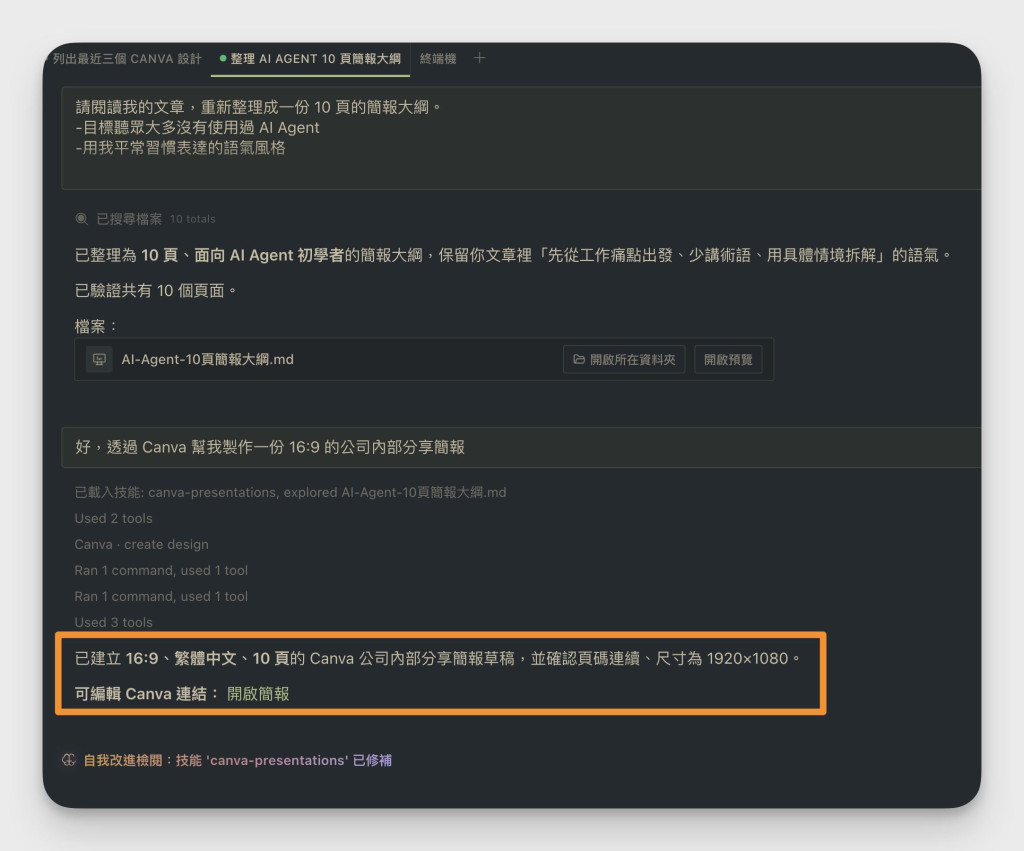Expand the 已搜尋檔案 10 totals row
The width and height of the screenshot is (1024, 851).
click(x=145, y=219)
